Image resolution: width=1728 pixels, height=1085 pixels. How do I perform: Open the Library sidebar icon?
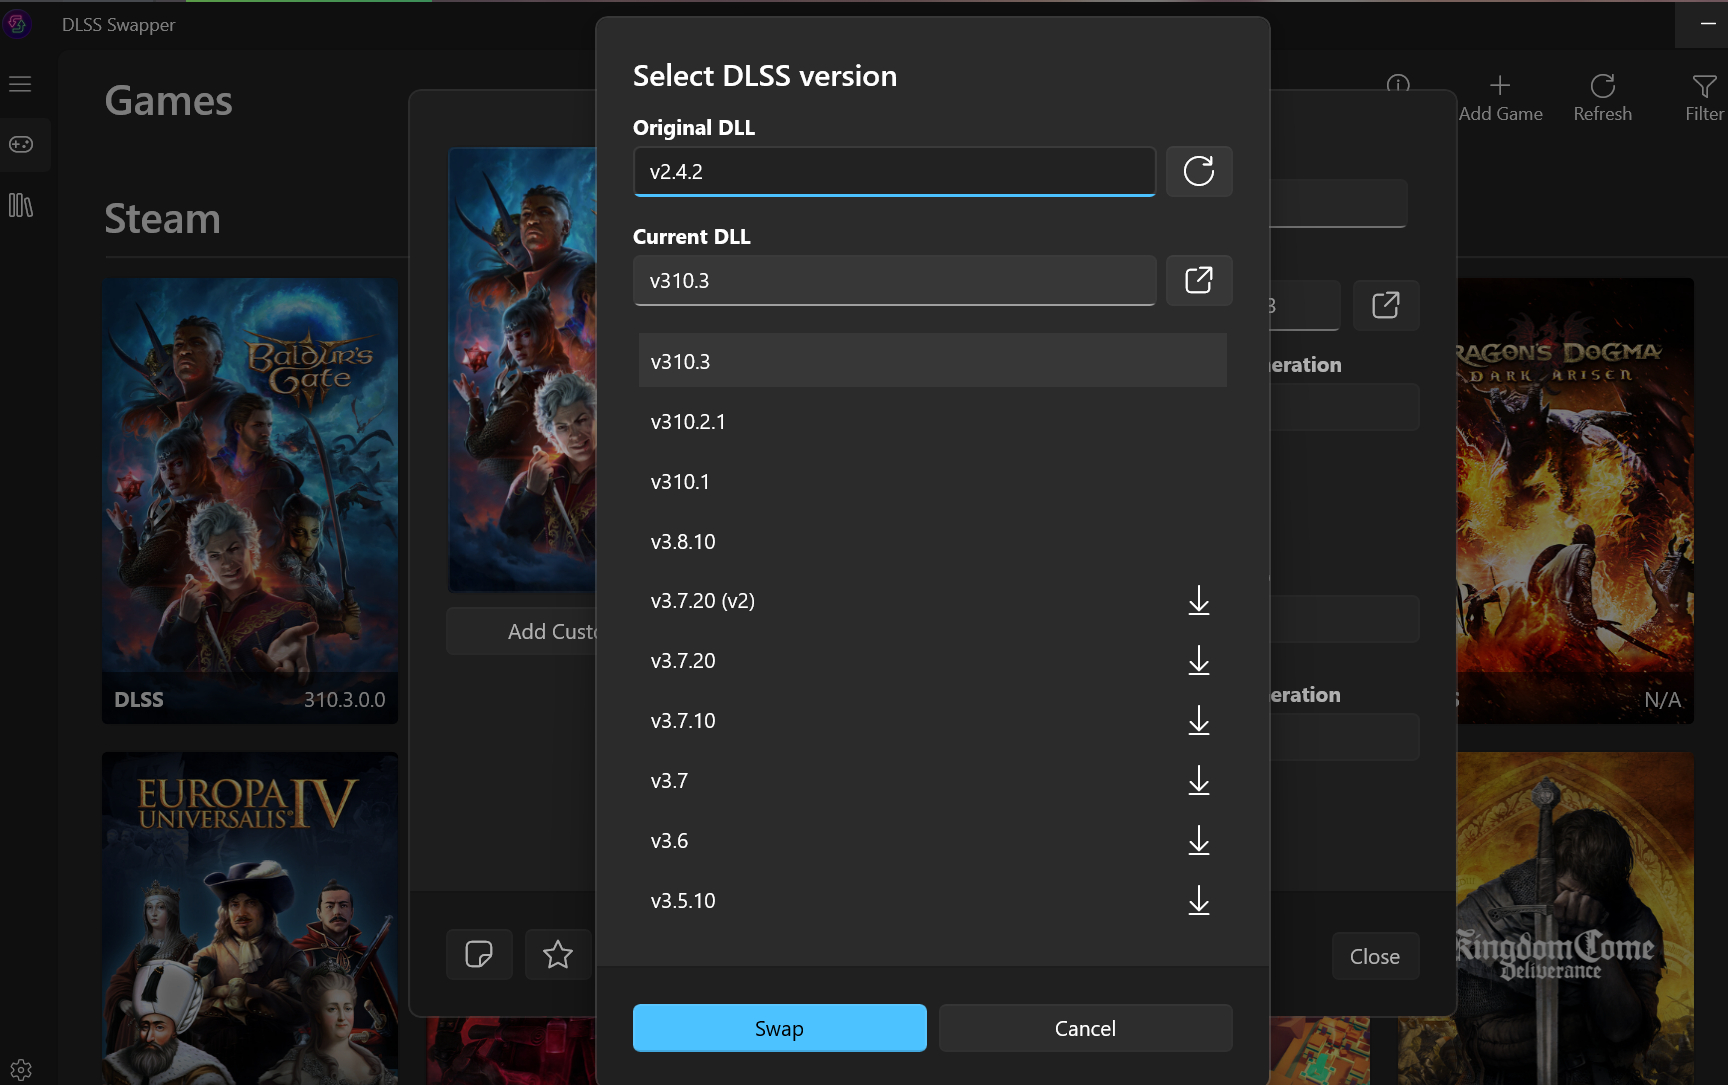point(21,205)
